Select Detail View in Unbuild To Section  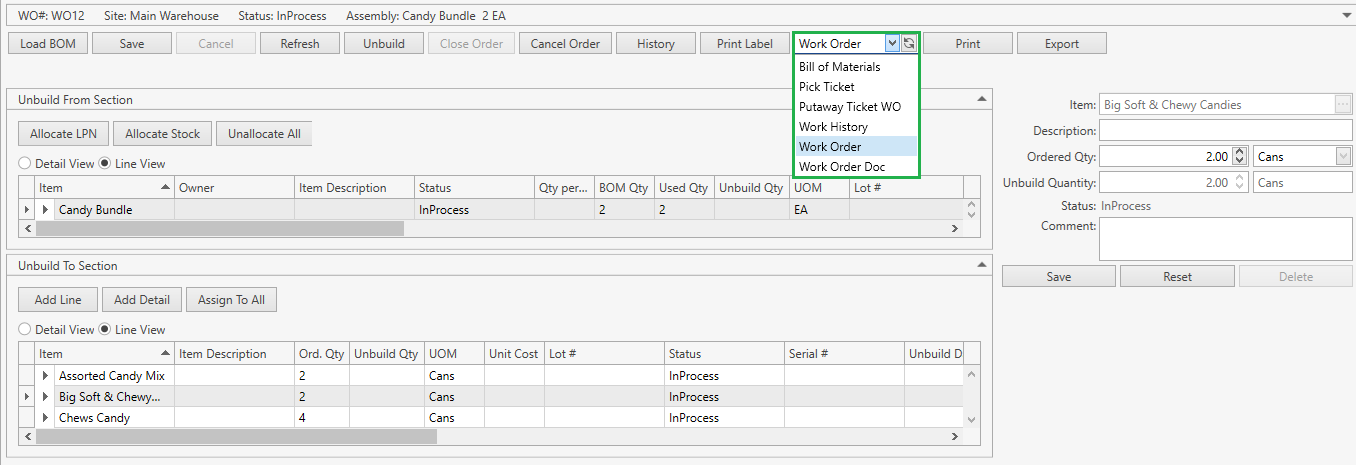click(25, 329)
